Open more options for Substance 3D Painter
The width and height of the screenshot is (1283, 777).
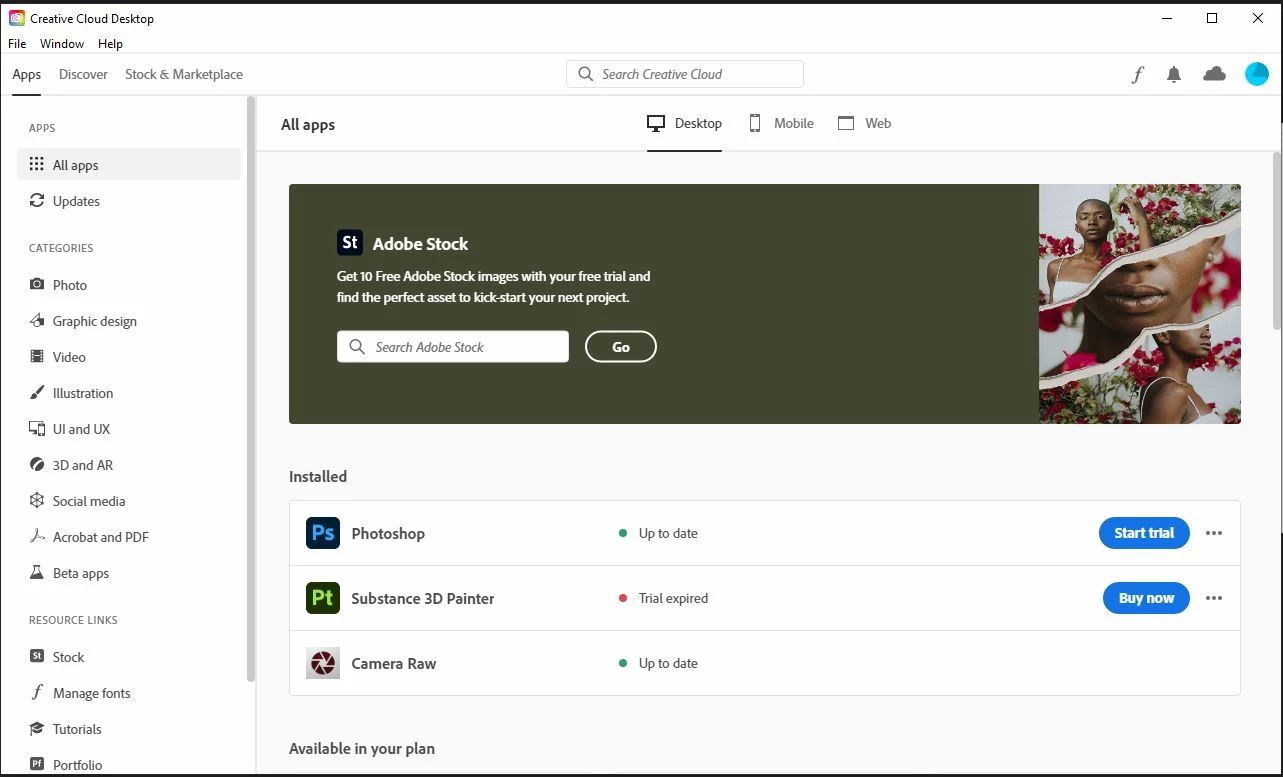point(1214,598)
